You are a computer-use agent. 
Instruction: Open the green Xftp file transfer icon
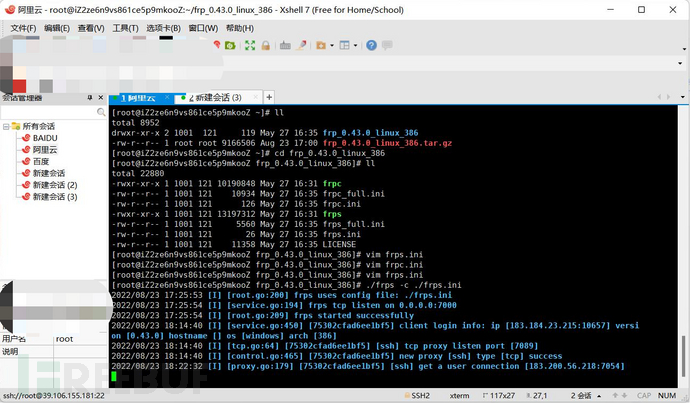pos(230,45)
